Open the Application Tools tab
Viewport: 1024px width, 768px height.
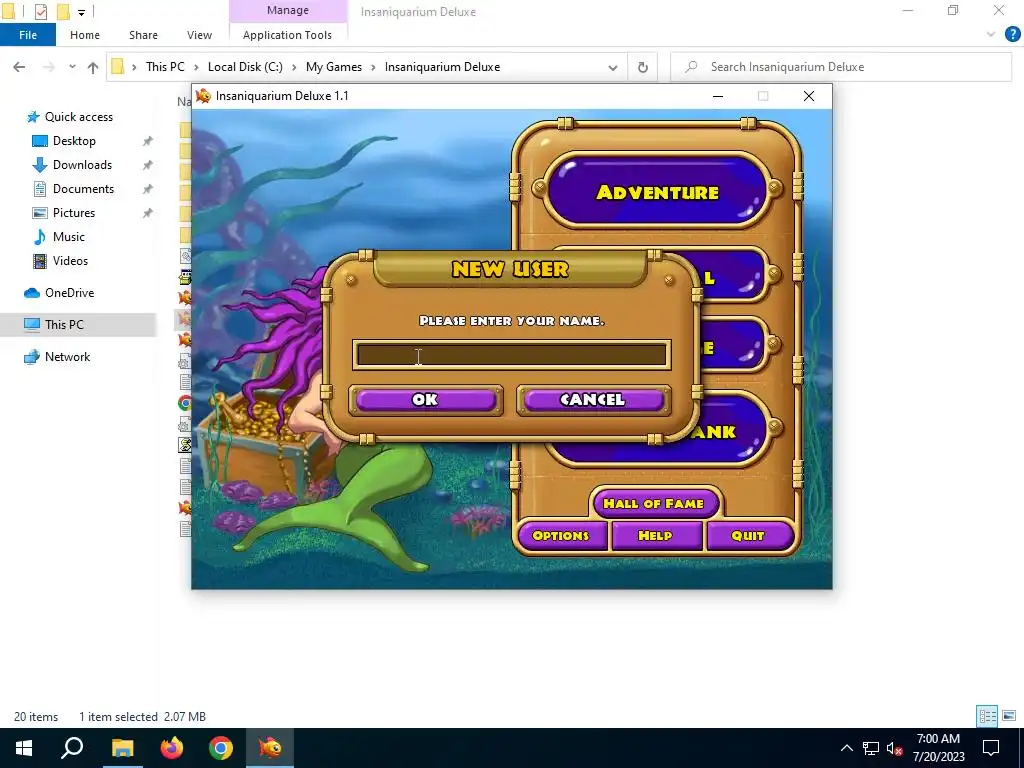(287, 35)
